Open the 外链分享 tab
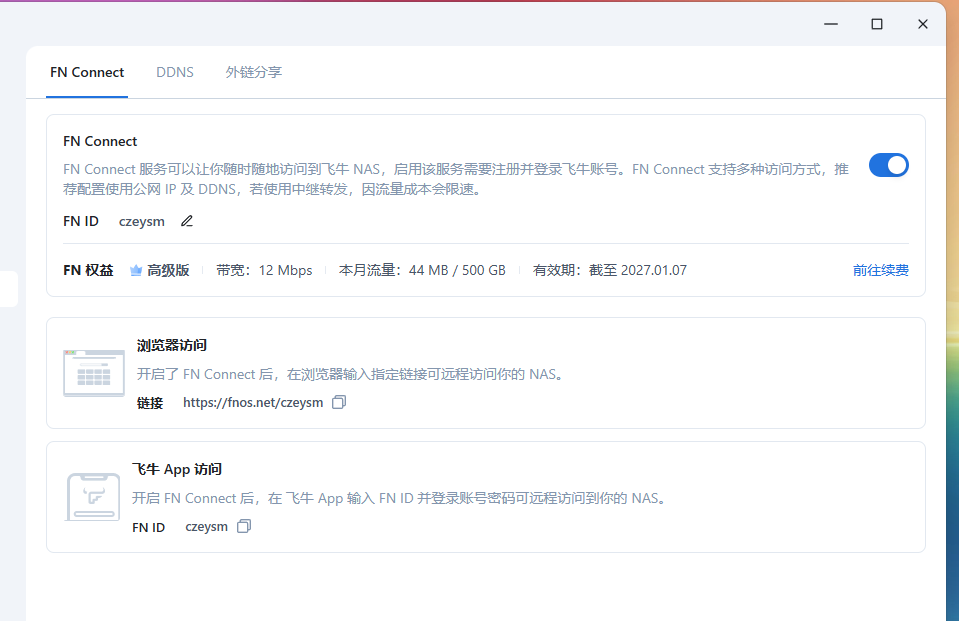Image resolution: width=959 pixels, height=621 pixels. (254, 72)
